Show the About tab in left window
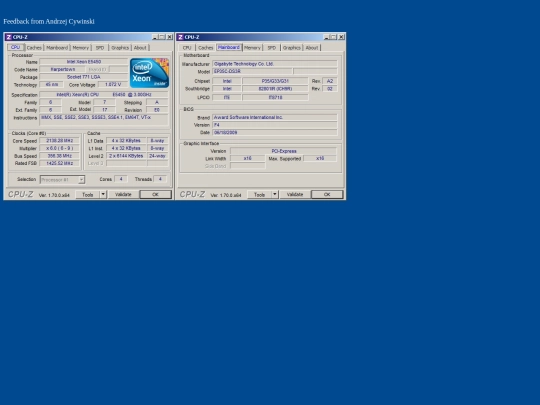This screenshot has height=405, width=540. 140,48
